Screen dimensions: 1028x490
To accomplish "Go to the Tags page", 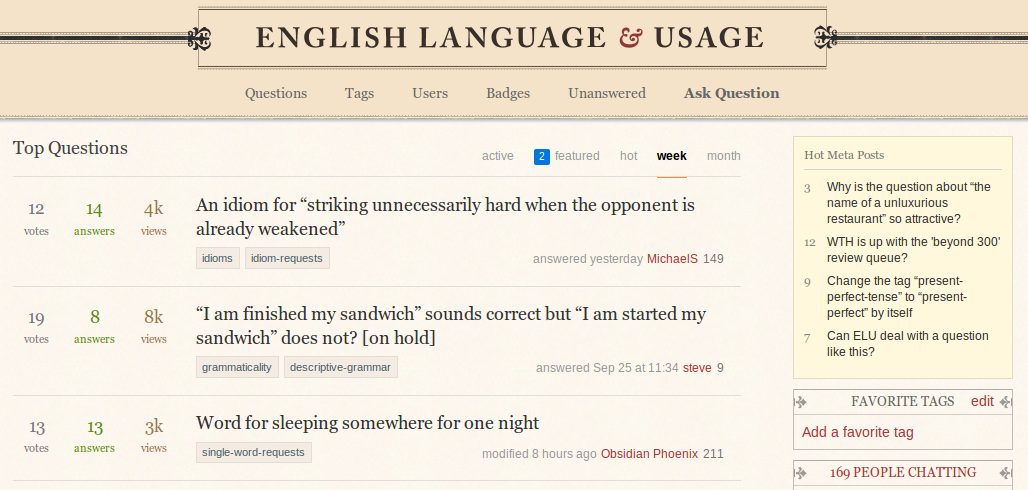I will click(x=359, y=93).
